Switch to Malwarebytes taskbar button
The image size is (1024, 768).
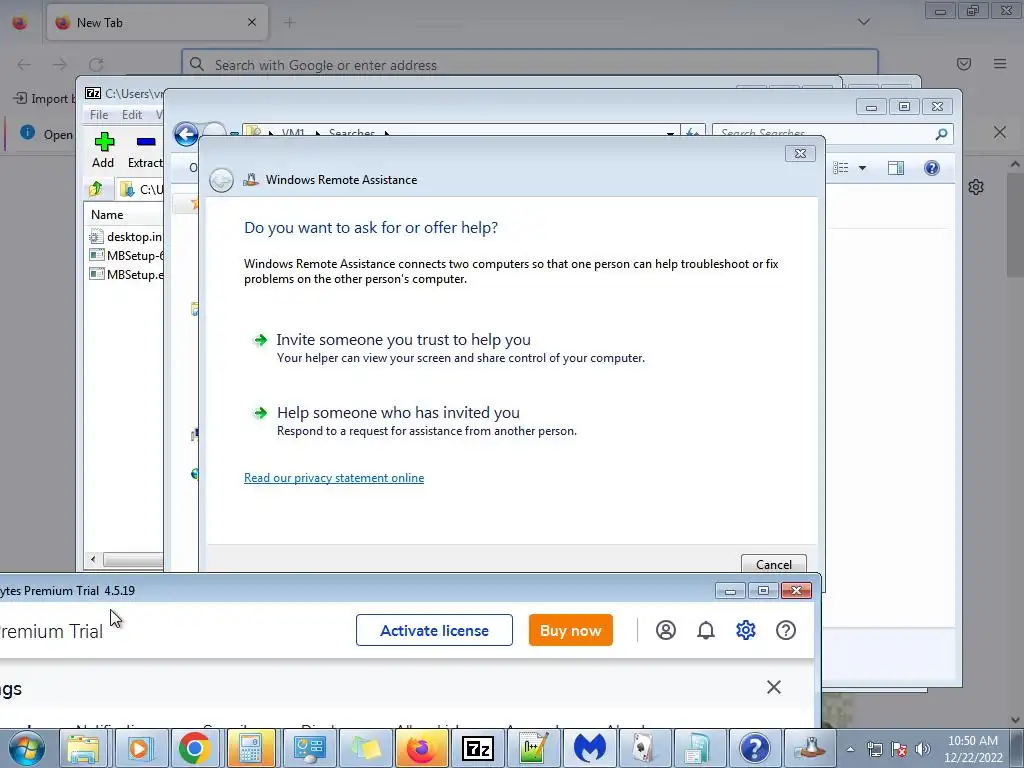pyautogui.click(x=590, y=748)
